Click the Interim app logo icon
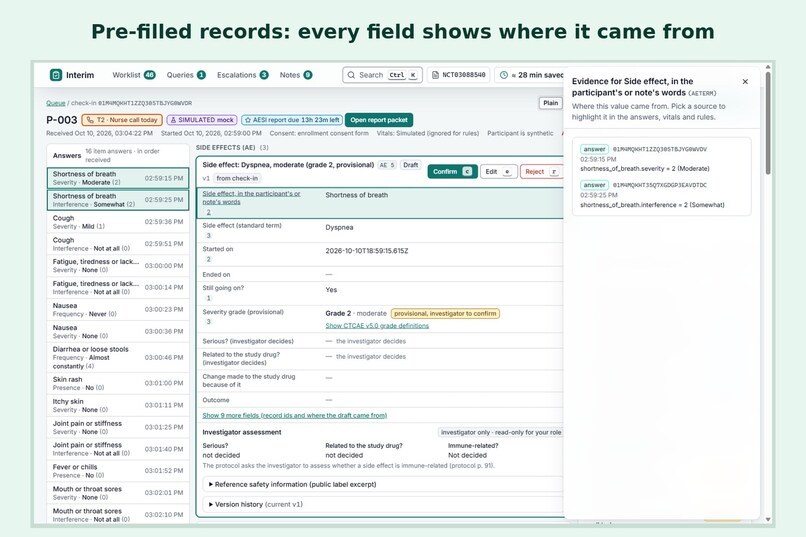Screen dimensions: 806x537 56,75
